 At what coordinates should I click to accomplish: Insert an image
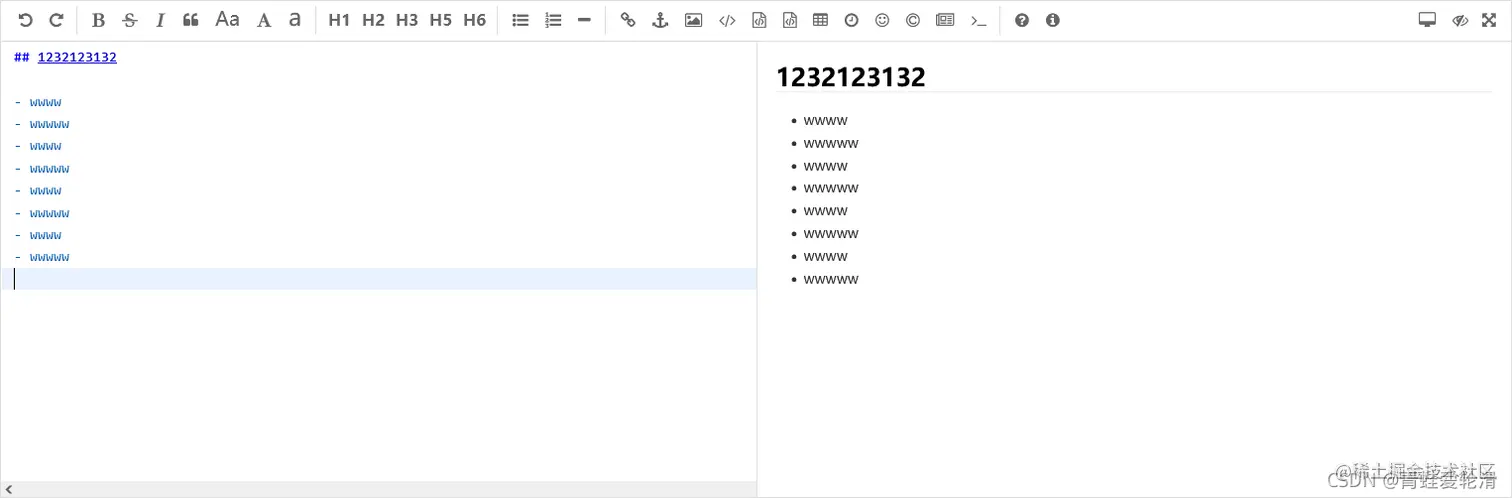click(693, 20)
